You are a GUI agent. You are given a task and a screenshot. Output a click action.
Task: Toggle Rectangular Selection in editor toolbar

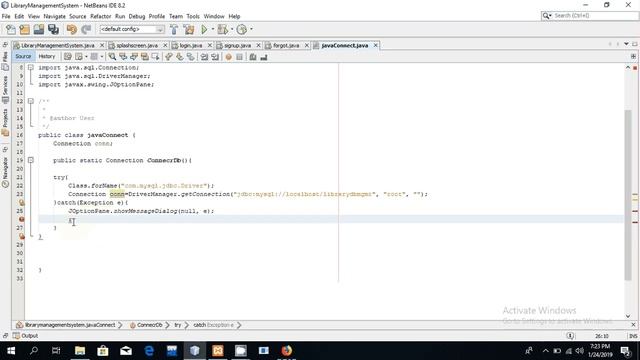[x=156, y=57]
